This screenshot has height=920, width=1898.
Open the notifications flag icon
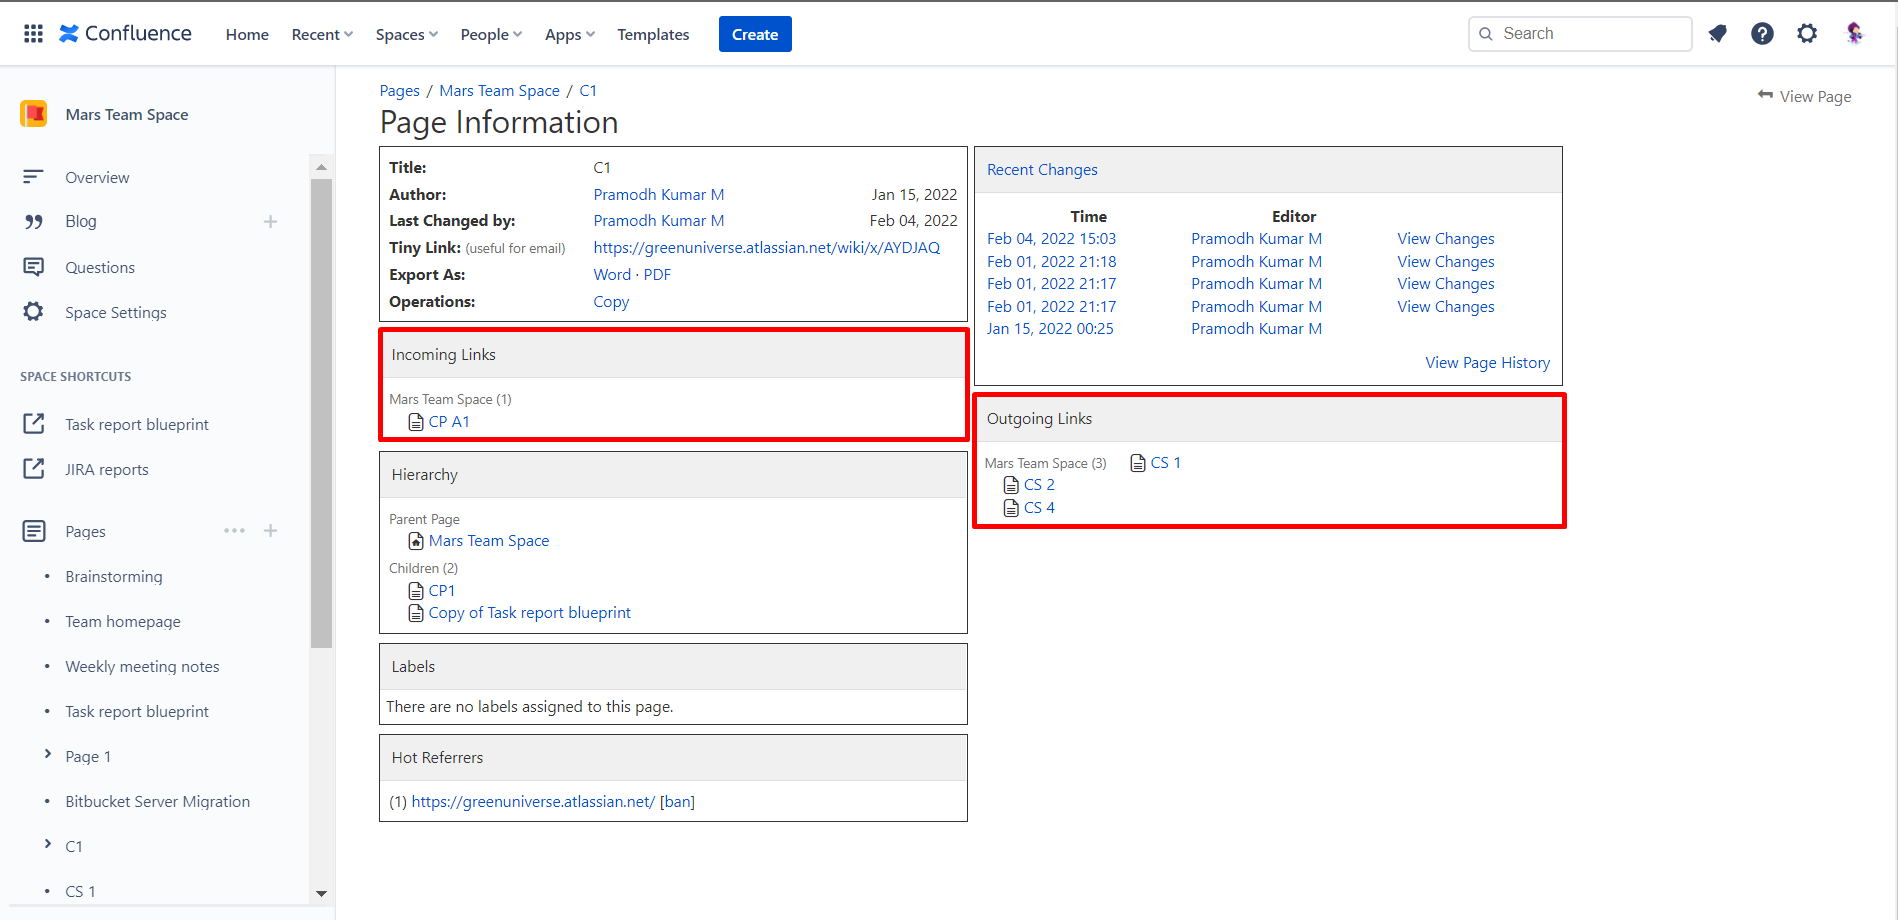(x=1718, y=33)
